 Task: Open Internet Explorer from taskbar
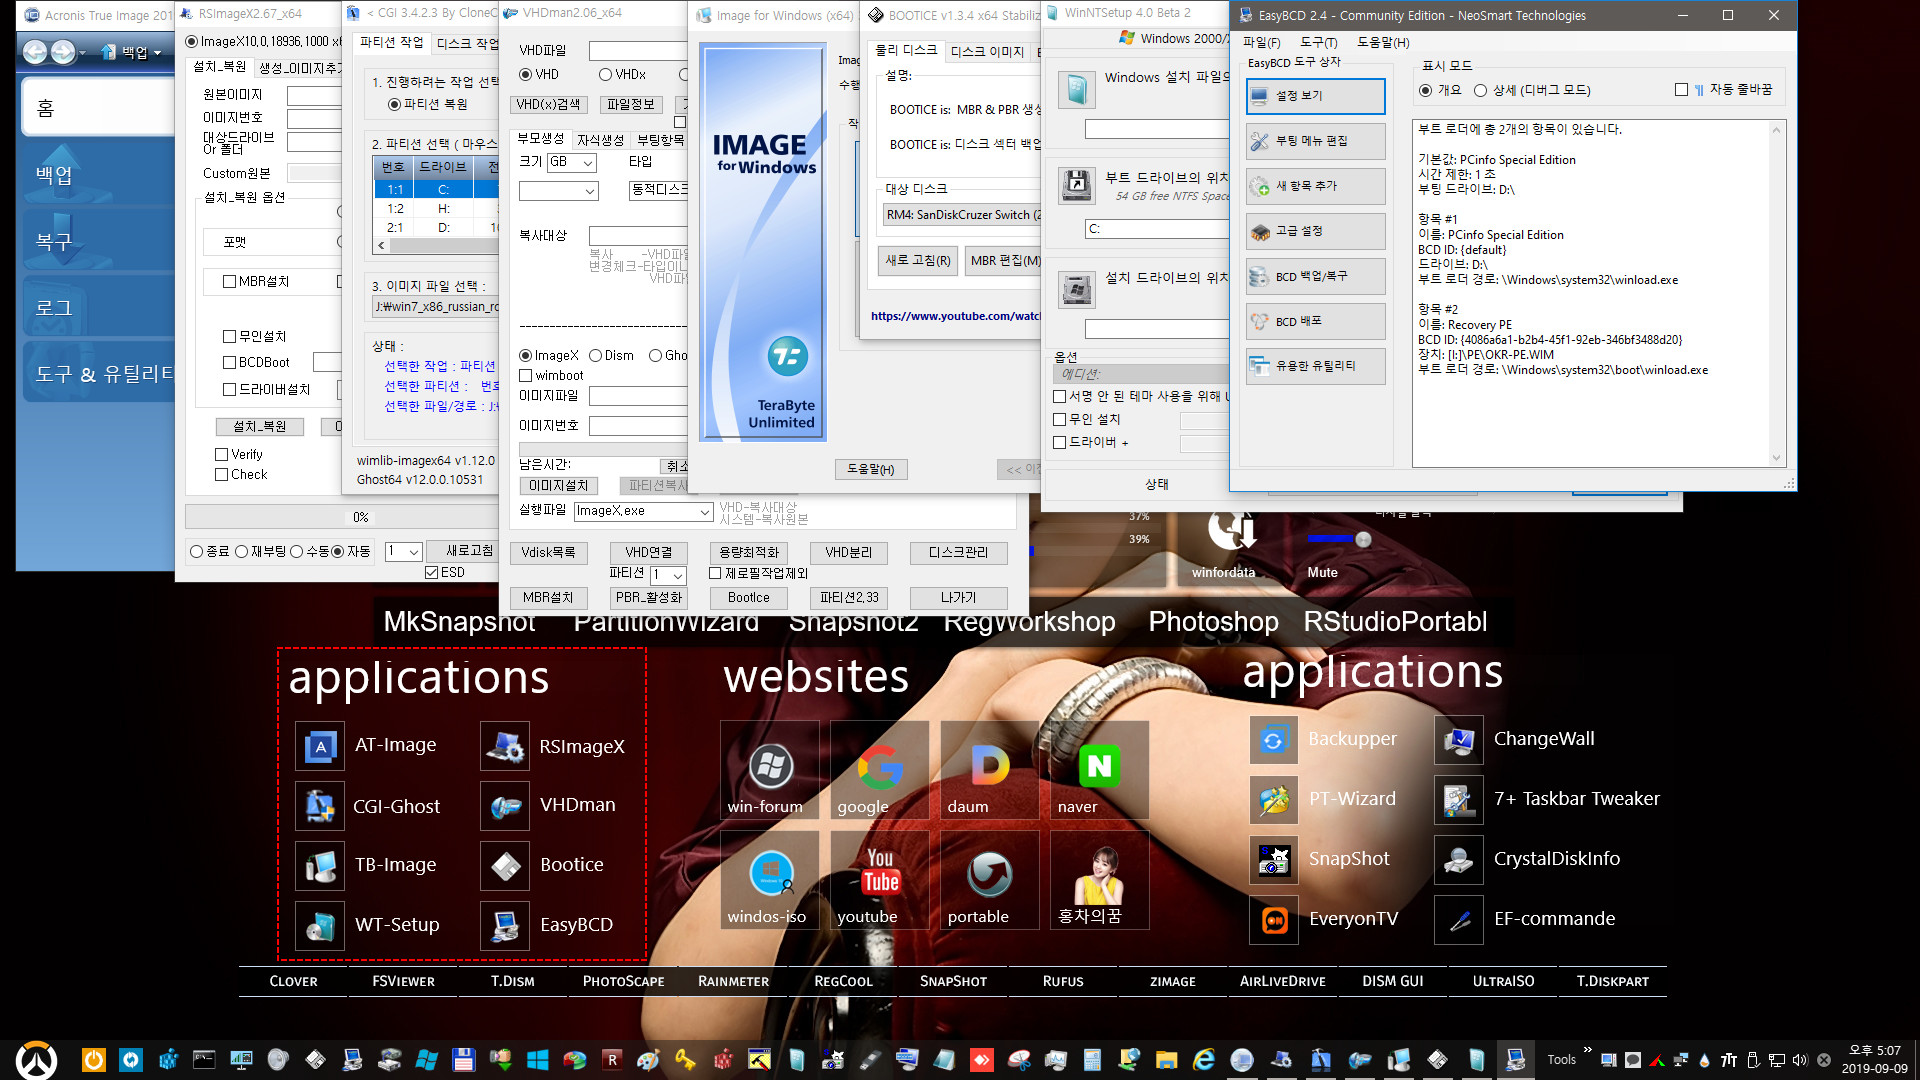click(1204, 1060)
